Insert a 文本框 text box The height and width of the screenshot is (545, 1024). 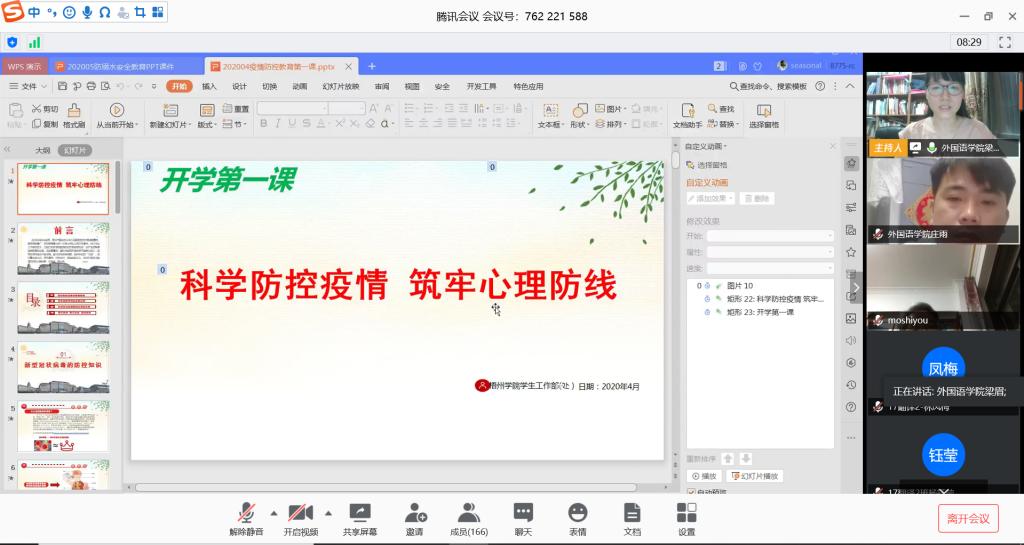pos(551,116)
